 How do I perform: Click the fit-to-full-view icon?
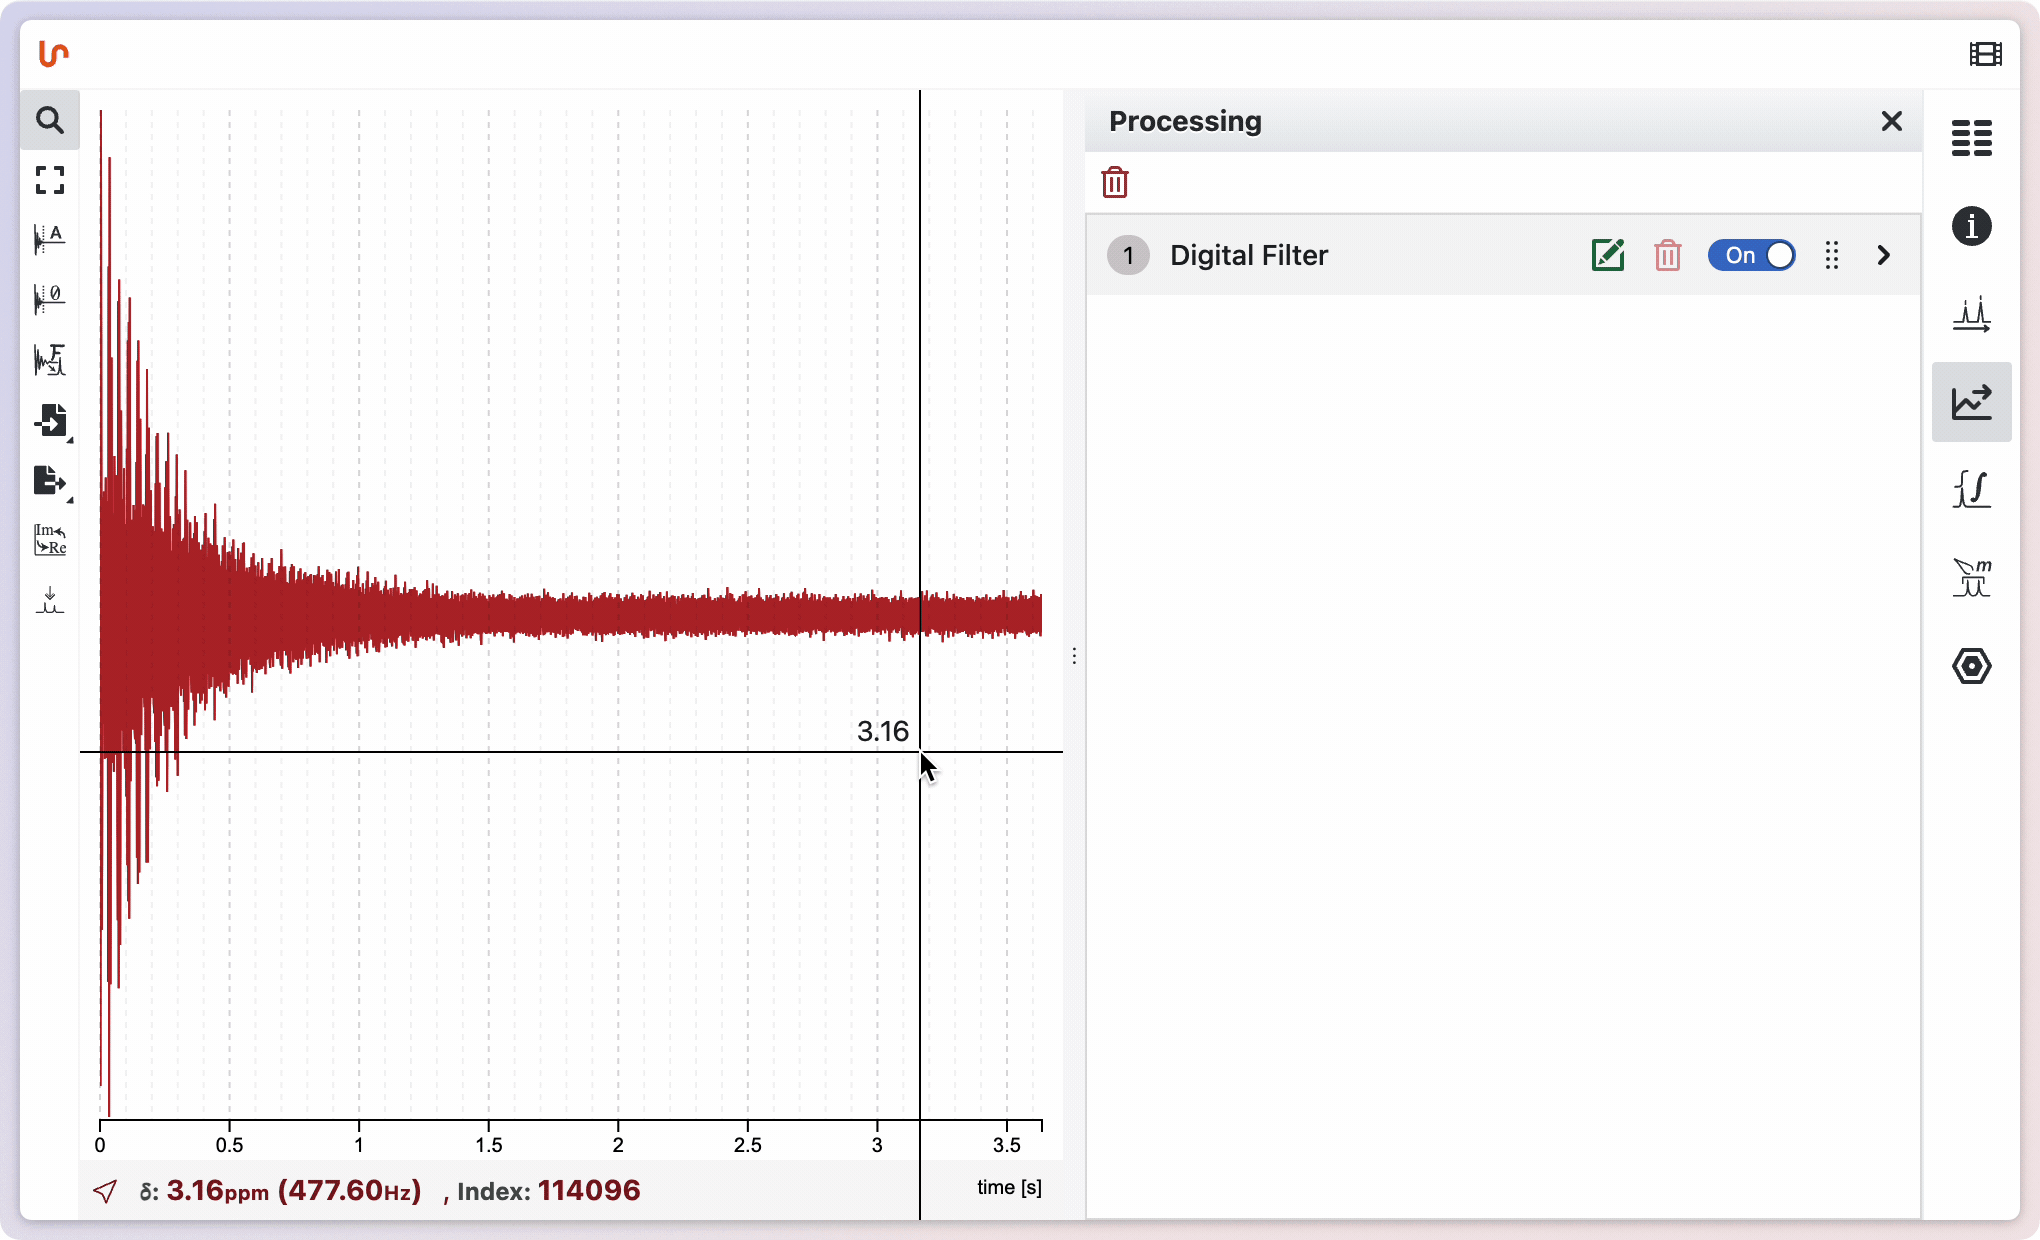(49, 180)
